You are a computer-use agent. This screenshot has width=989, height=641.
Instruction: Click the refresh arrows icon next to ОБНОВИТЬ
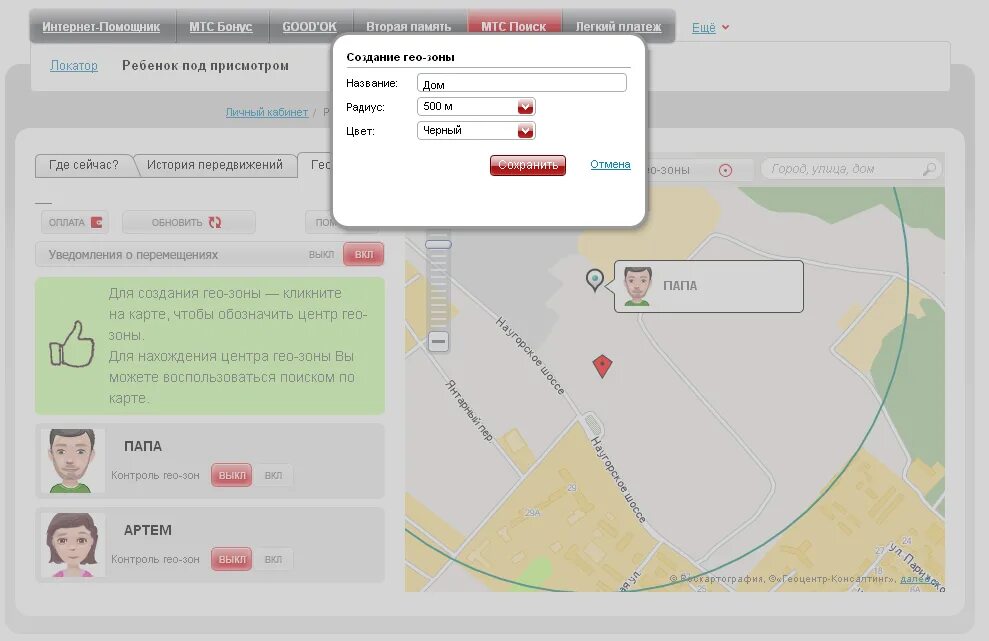click(x=215, y=222)
